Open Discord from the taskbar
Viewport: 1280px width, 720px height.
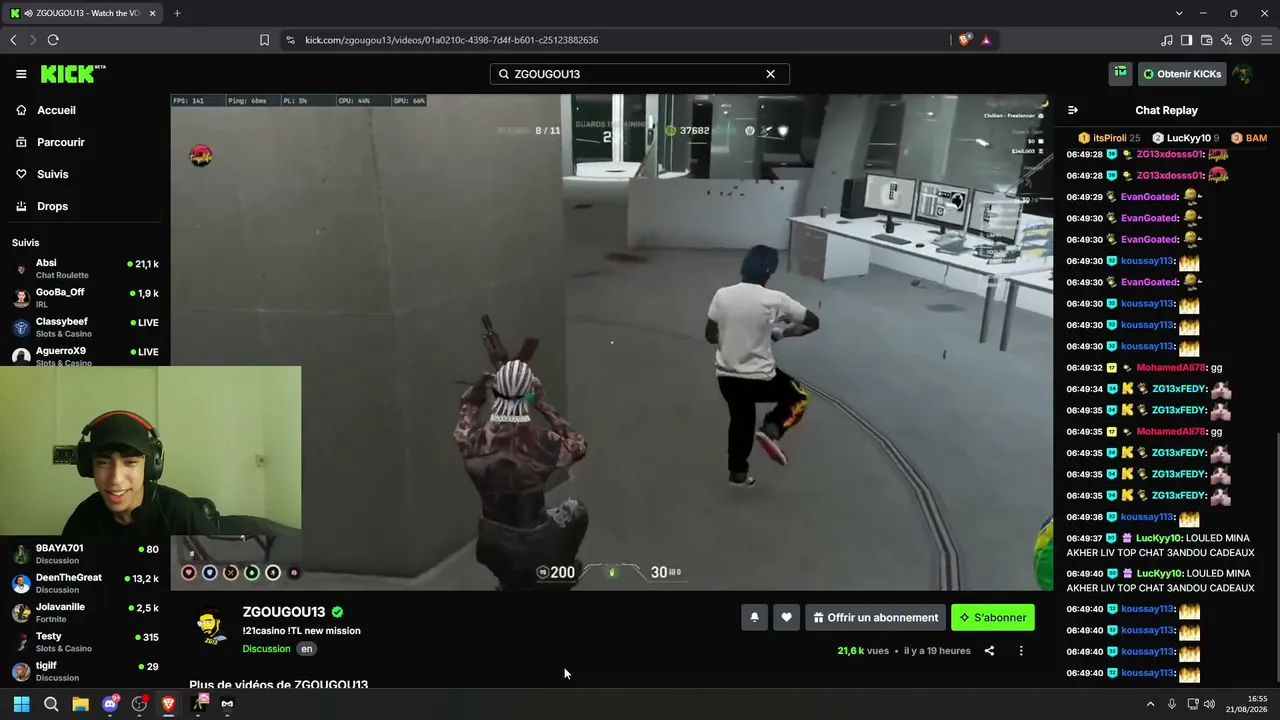pos(110,704)
